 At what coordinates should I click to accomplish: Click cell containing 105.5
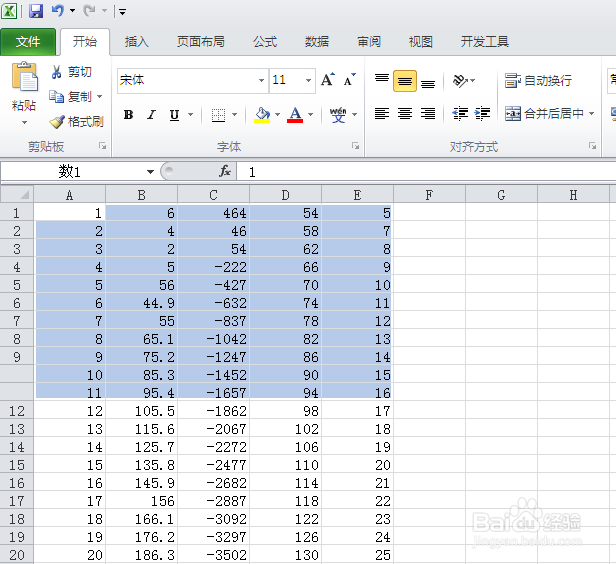pos(141,411)
